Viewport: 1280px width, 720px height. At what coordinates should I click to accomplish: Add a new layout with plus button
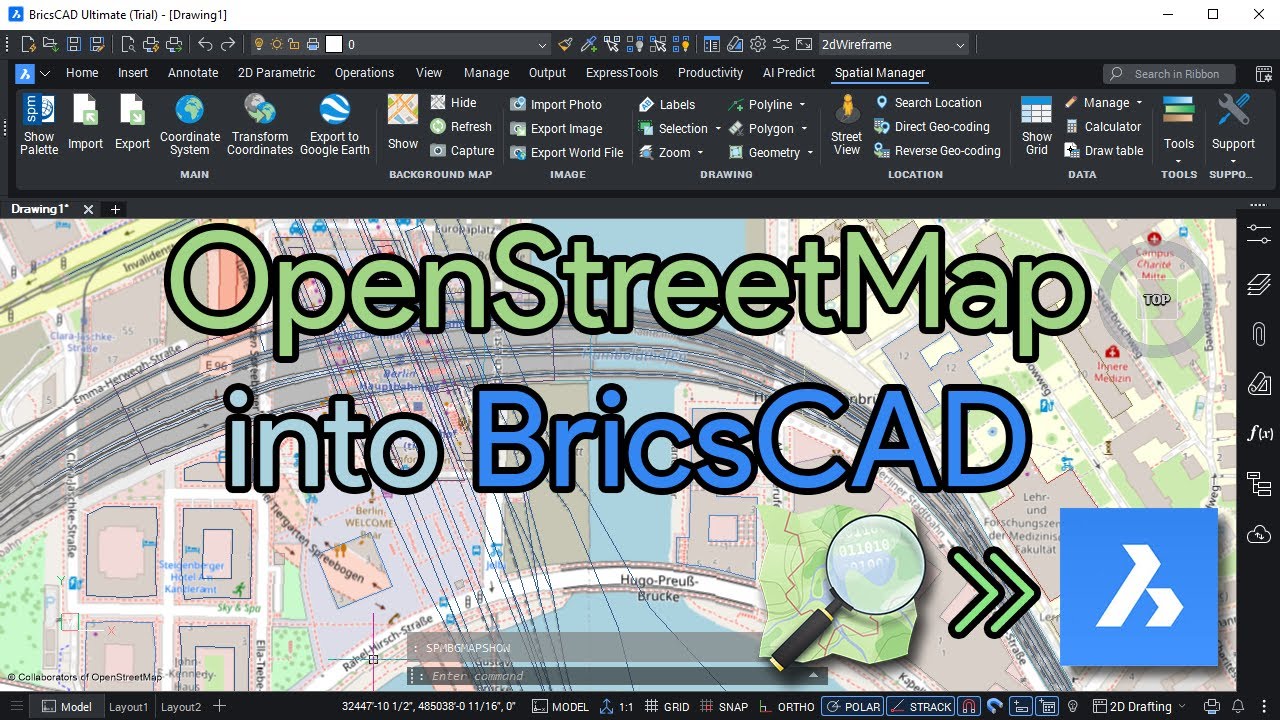[219, 706]
